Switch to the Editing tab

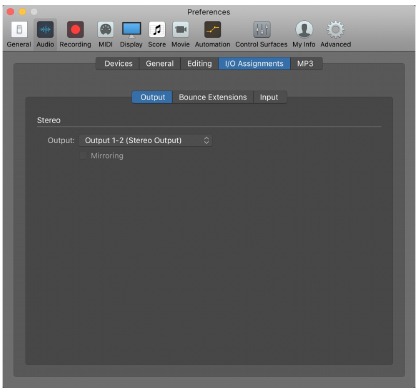(x=199, y=64)
